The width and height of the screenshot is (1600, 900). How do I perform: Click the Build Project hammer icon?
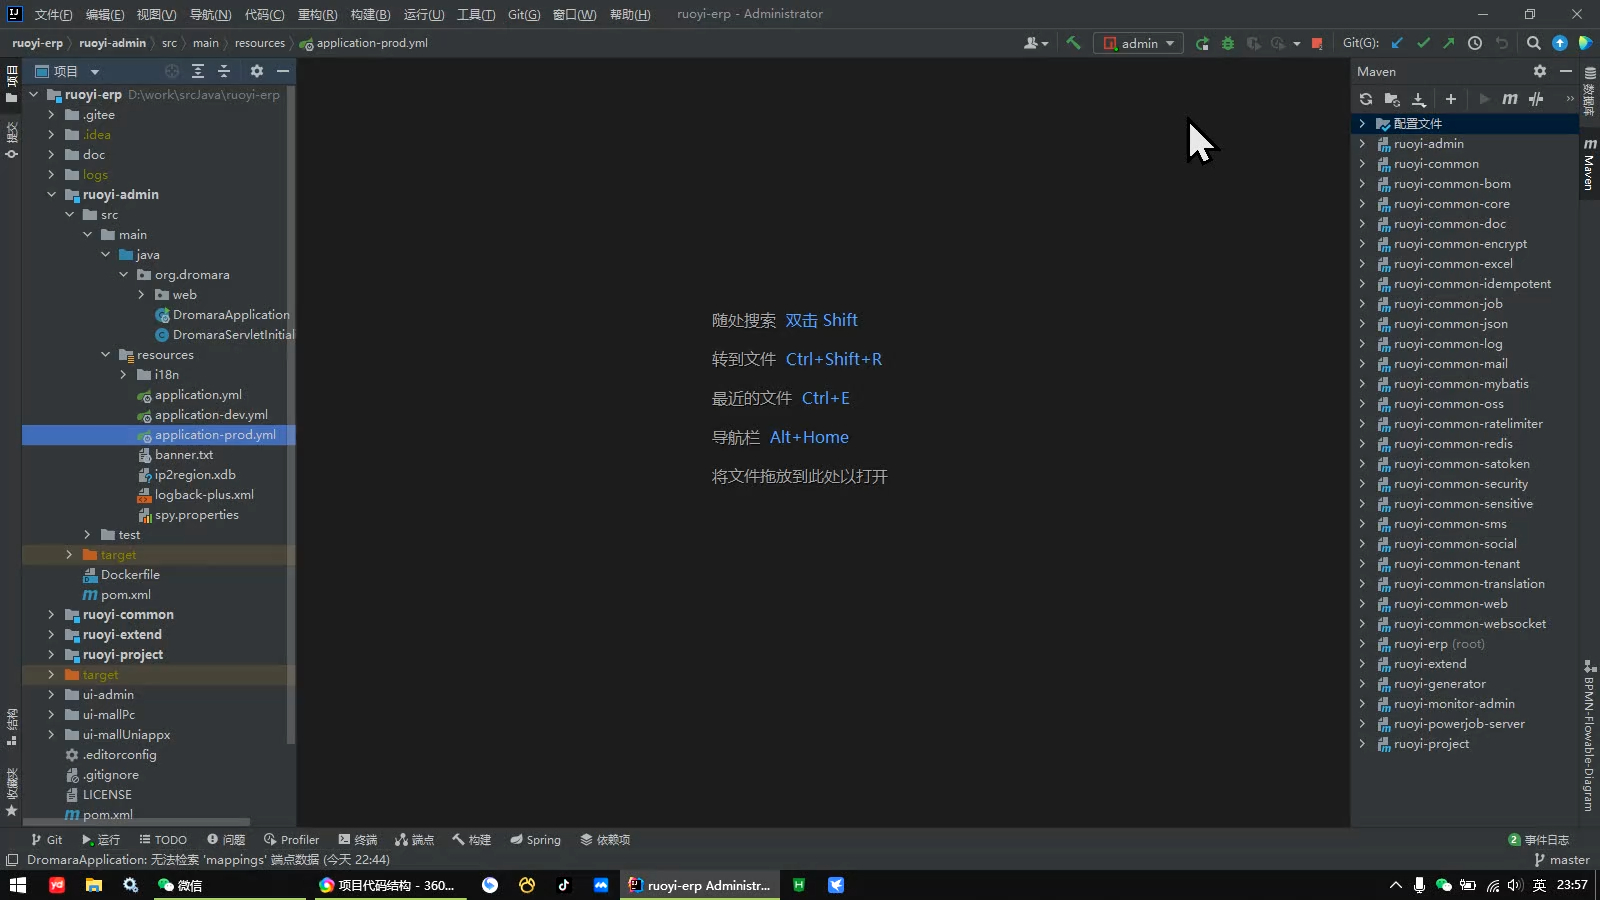[x=1074, y=43]
